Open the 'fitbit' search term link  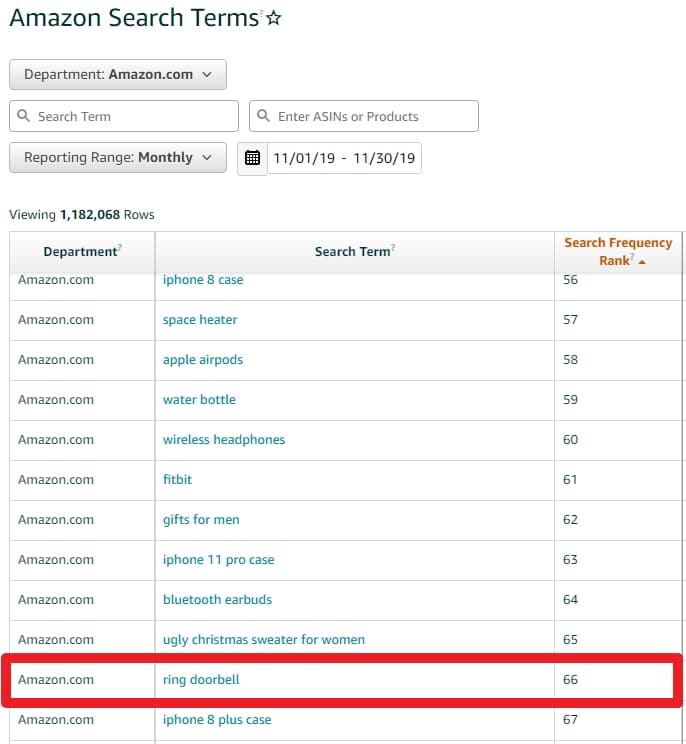click(x=177, y=479)
